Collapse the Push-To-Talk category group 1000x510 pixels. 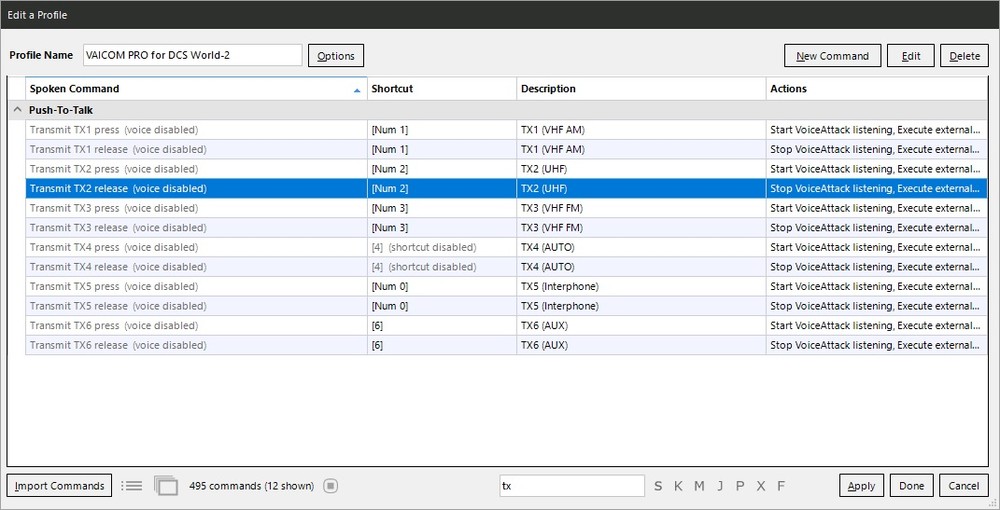(17, 110)
